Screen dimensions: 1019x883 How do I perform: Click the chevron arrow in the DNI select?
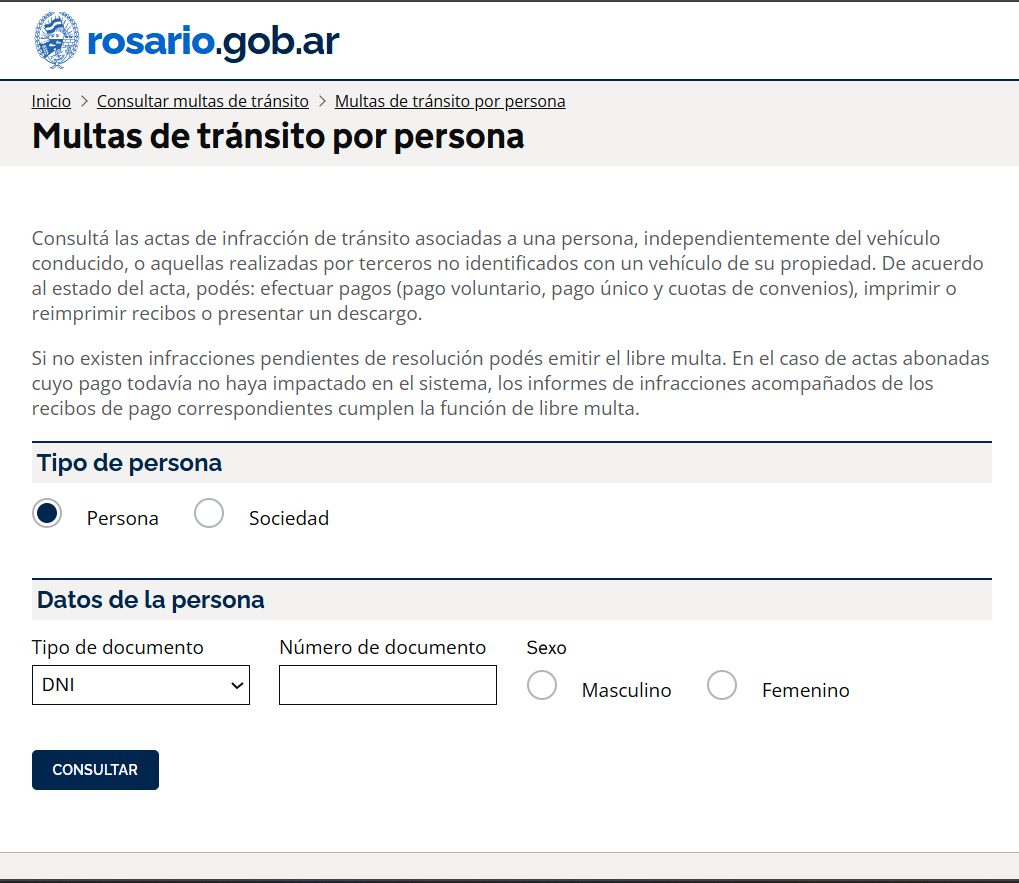pos(237,685)
